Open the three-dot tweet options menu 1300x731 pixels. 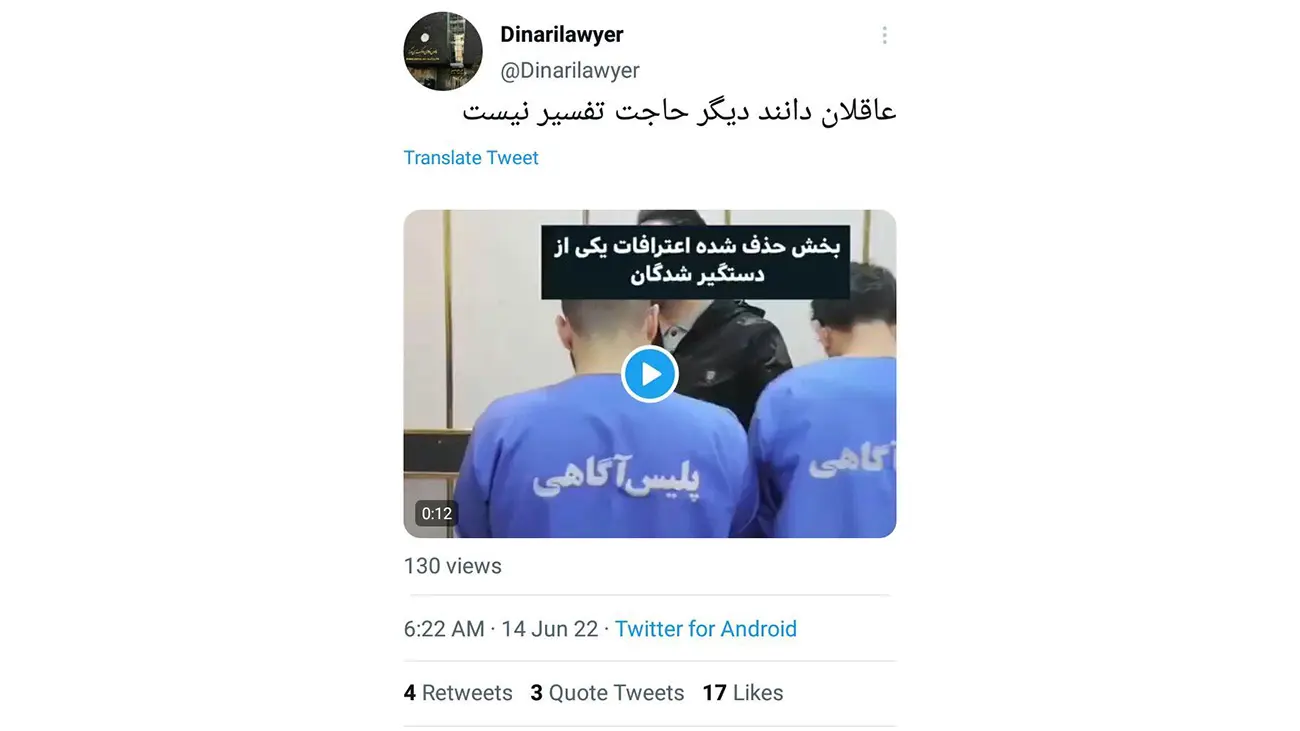[x=884, y=36]
